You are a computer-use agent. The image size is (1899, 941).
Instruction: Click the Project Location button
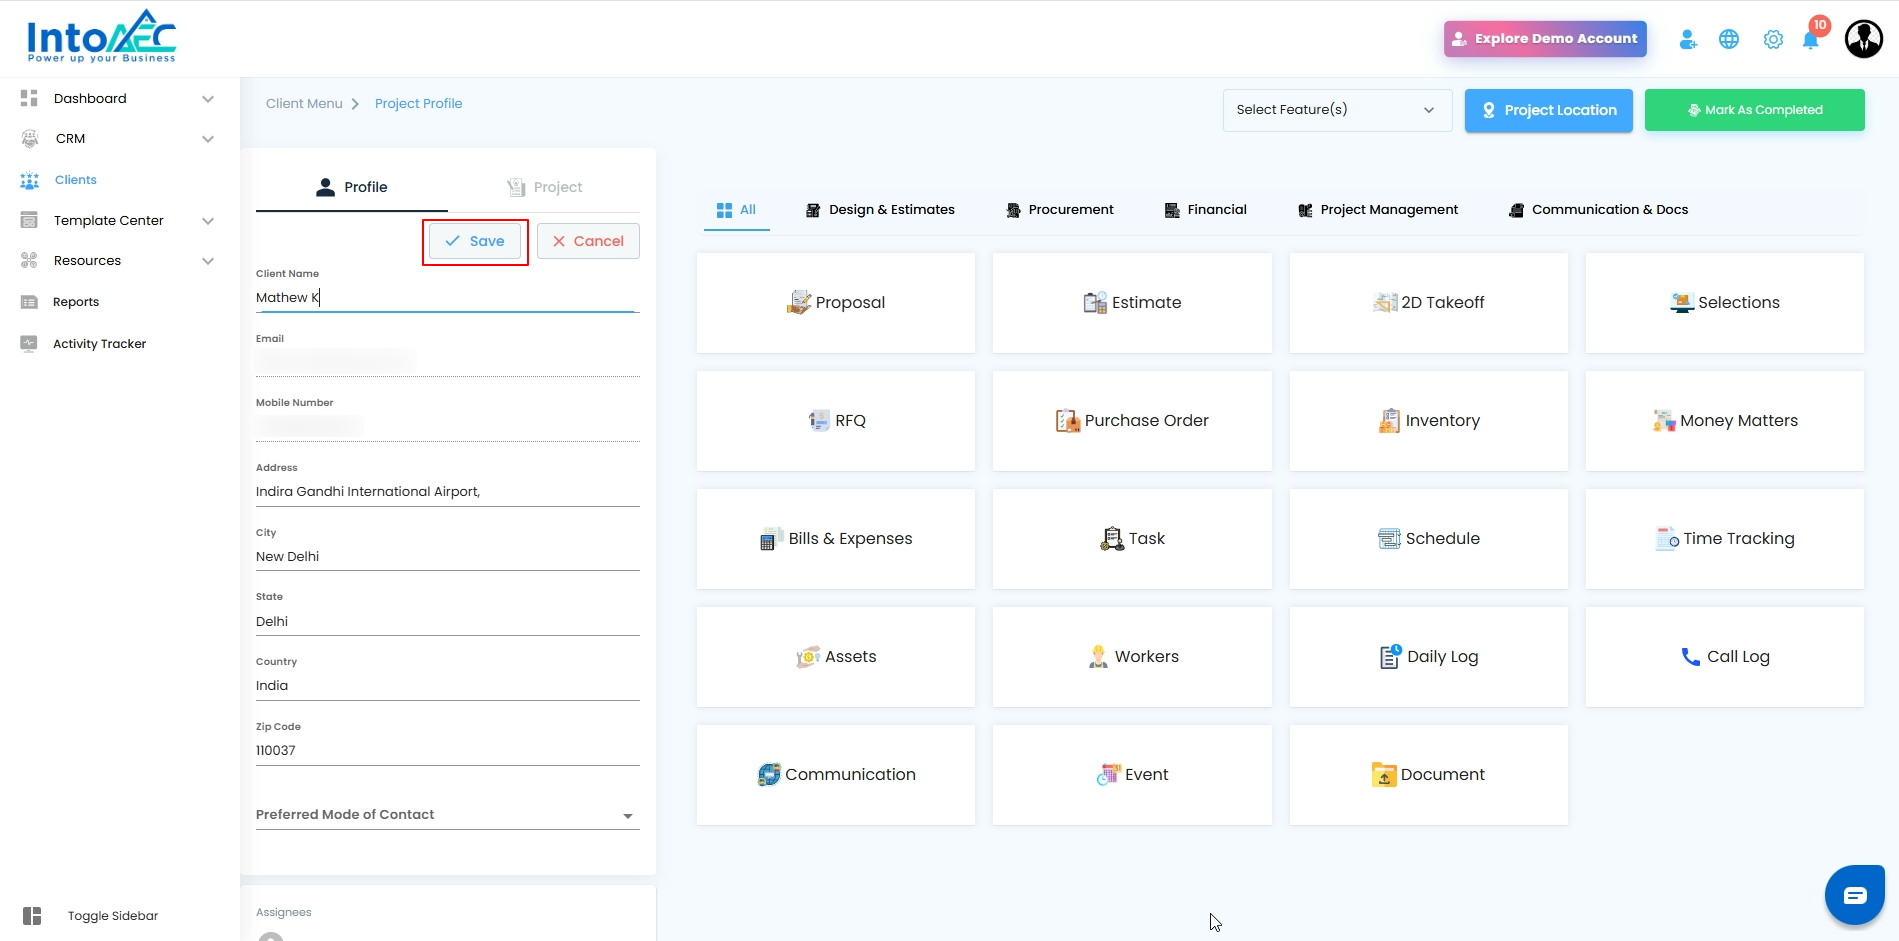[x=1549, y=110]
